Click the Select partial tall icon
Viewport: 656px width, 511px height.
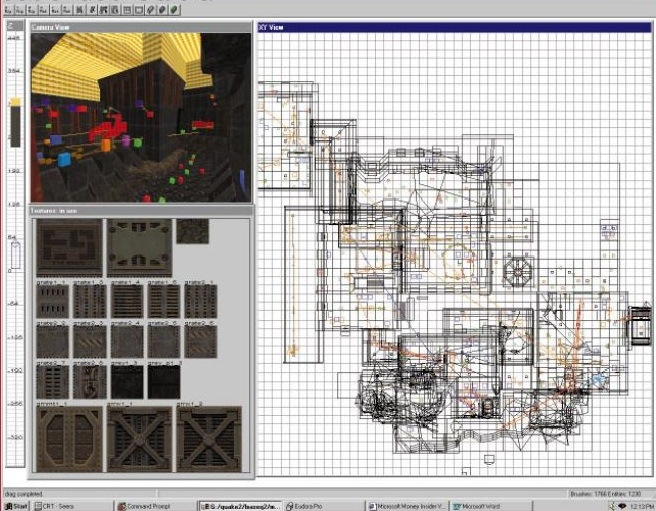(x=103, y=10)
